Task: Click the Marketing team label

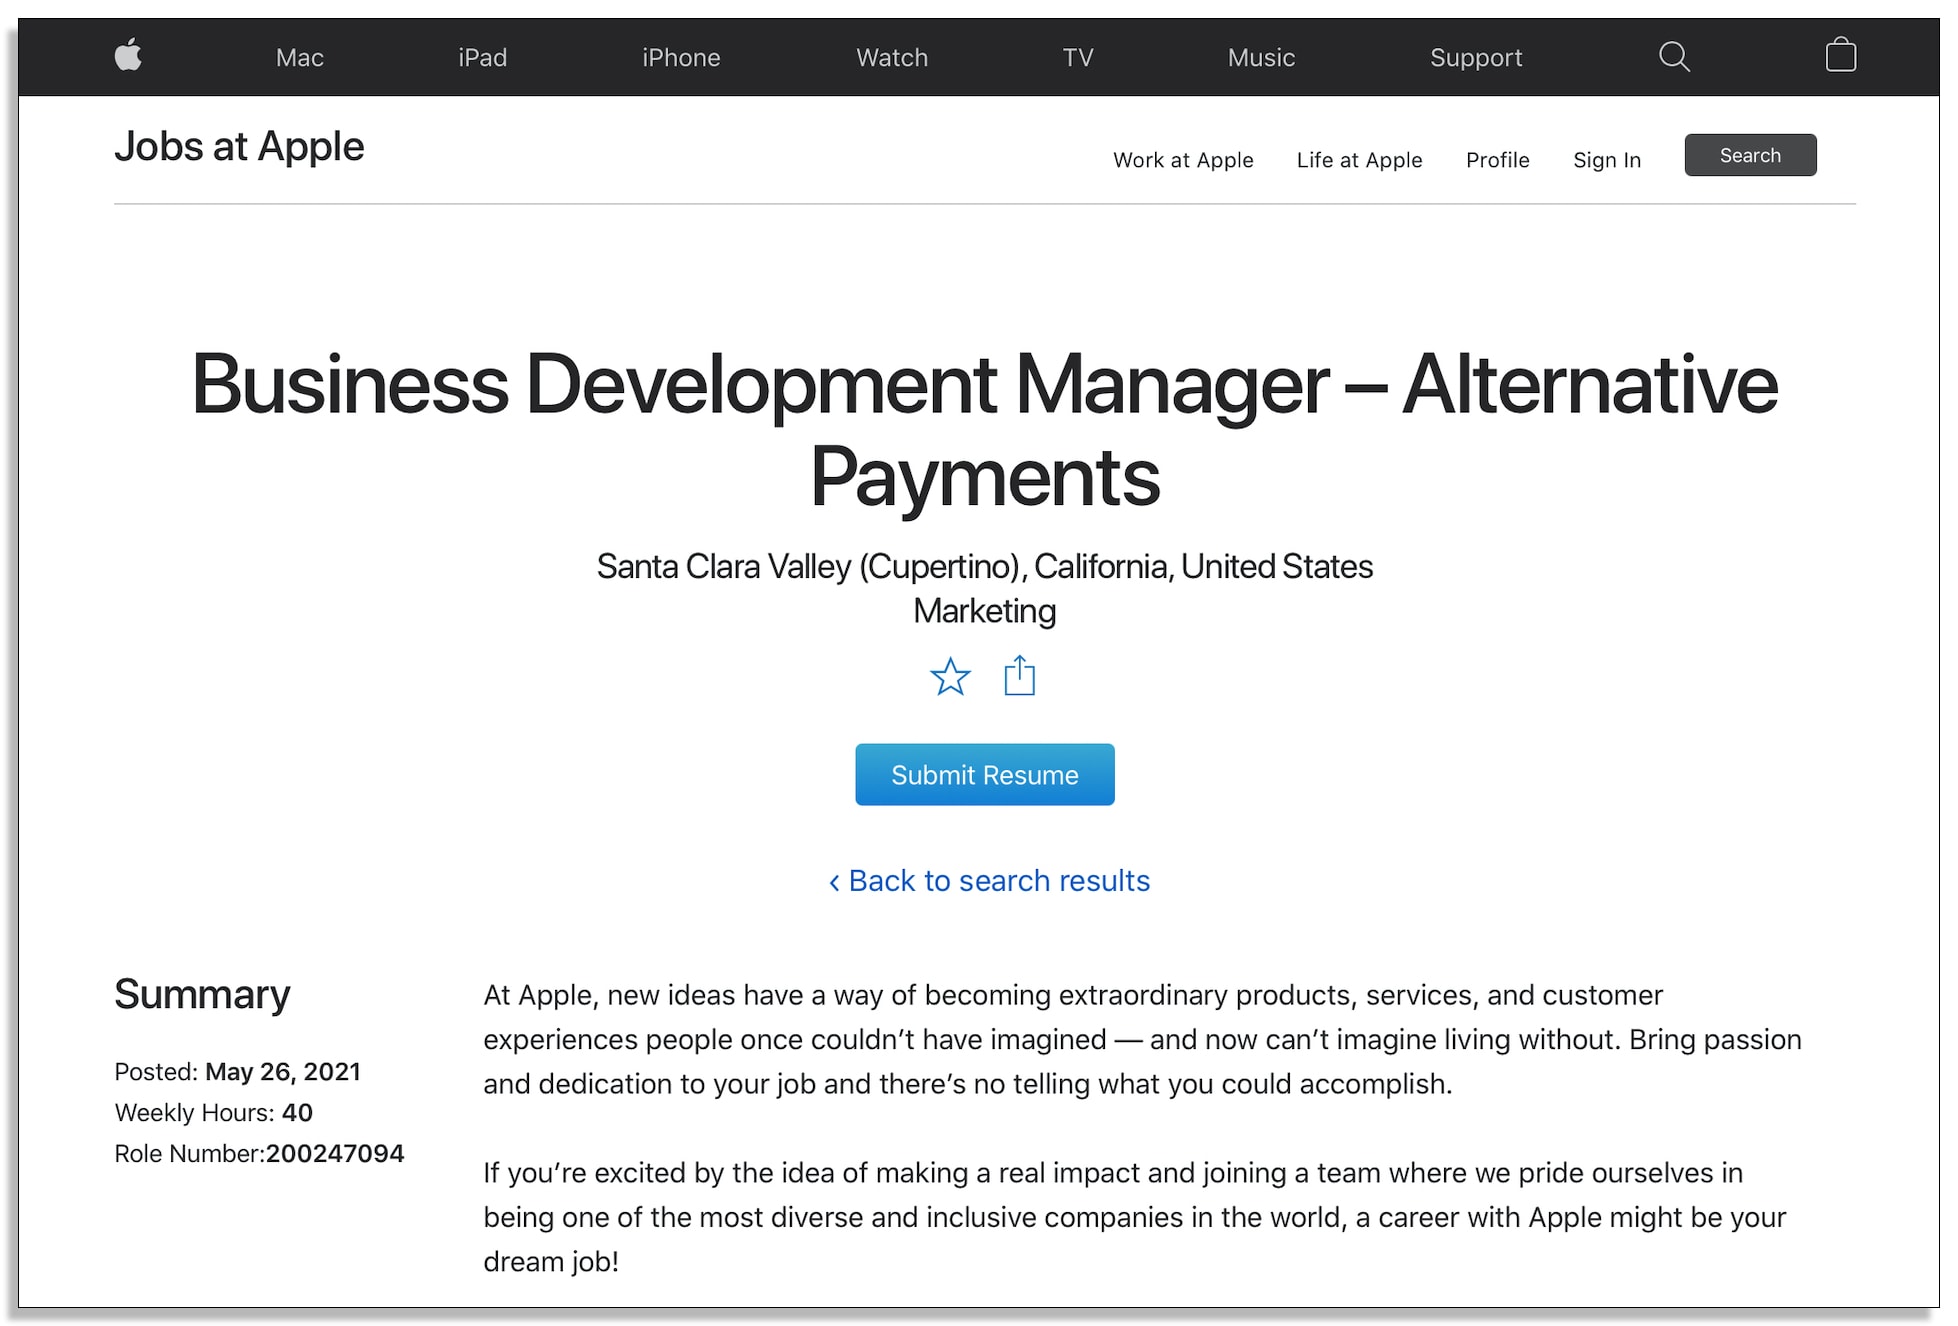Action: (x=984, y=611)
